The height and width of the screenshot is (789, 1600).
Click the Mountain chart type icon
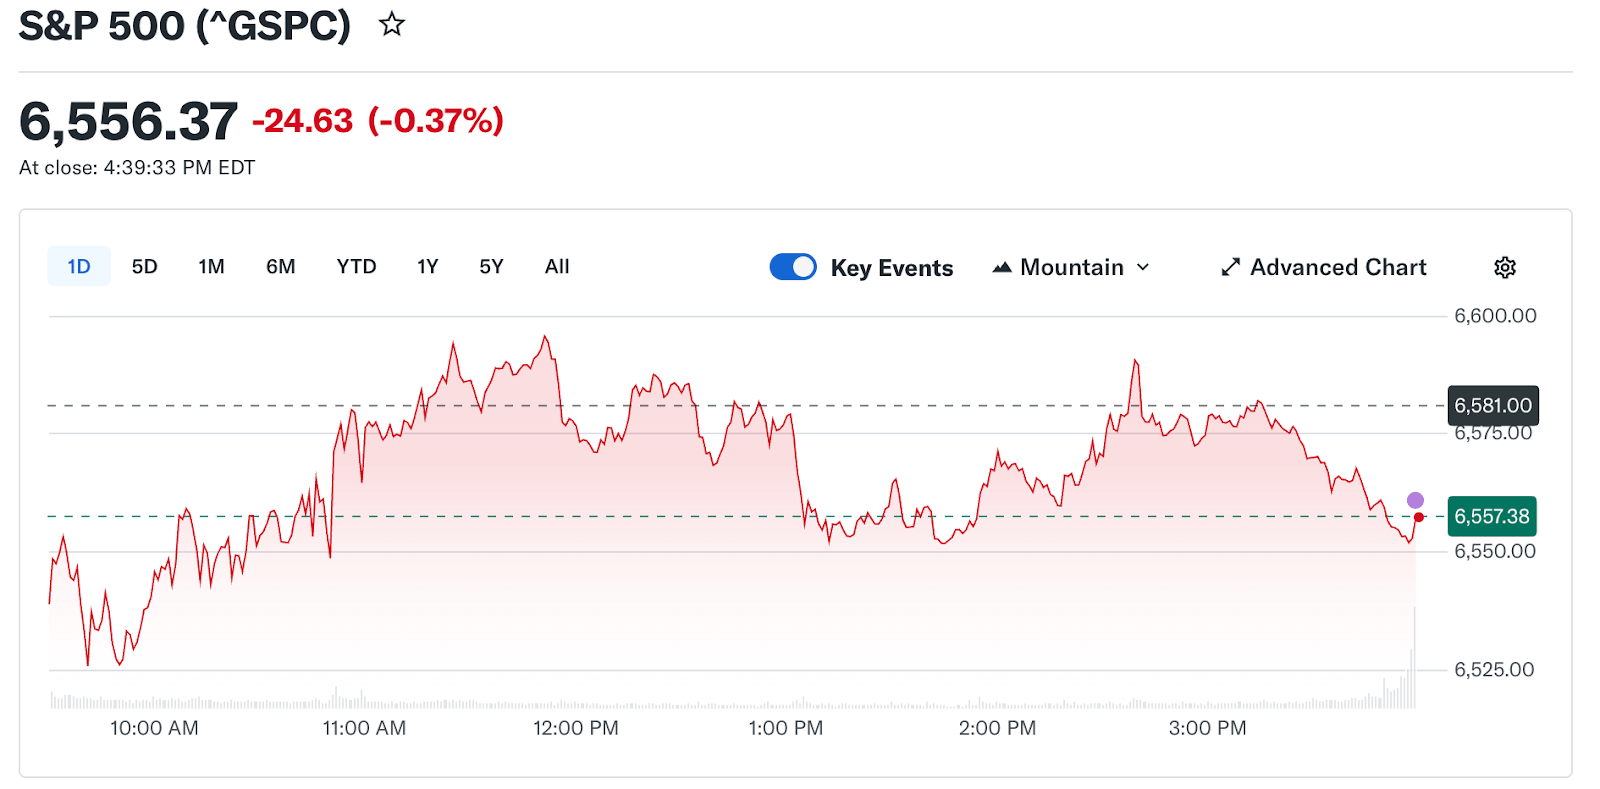tap(1002, 267)
